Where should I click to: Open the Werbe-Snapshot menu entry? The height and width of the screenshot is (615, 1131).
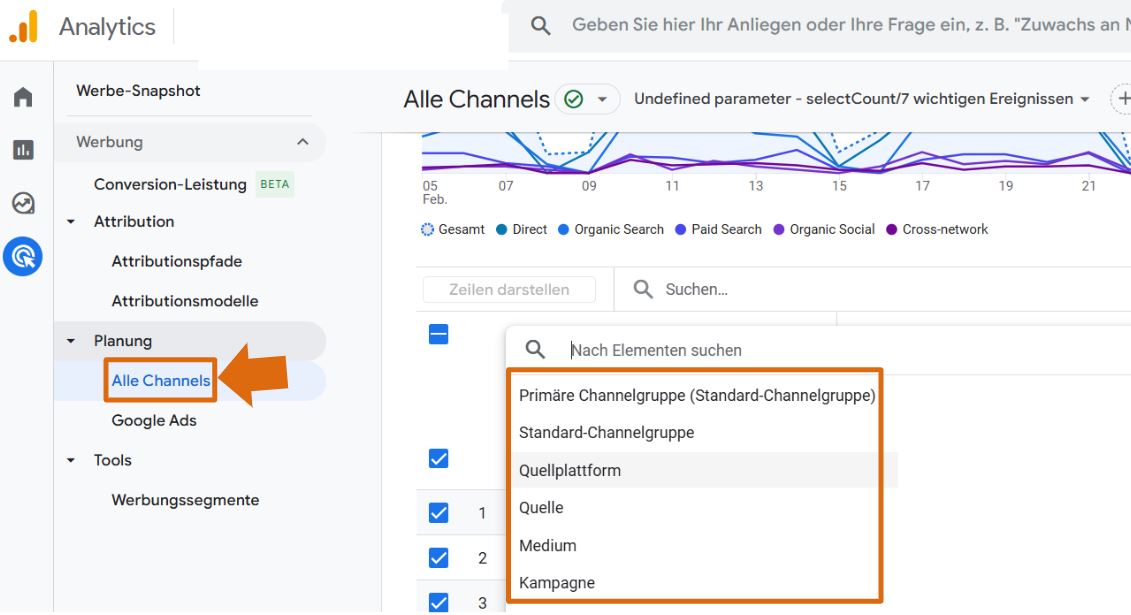(x=137, y=90)
